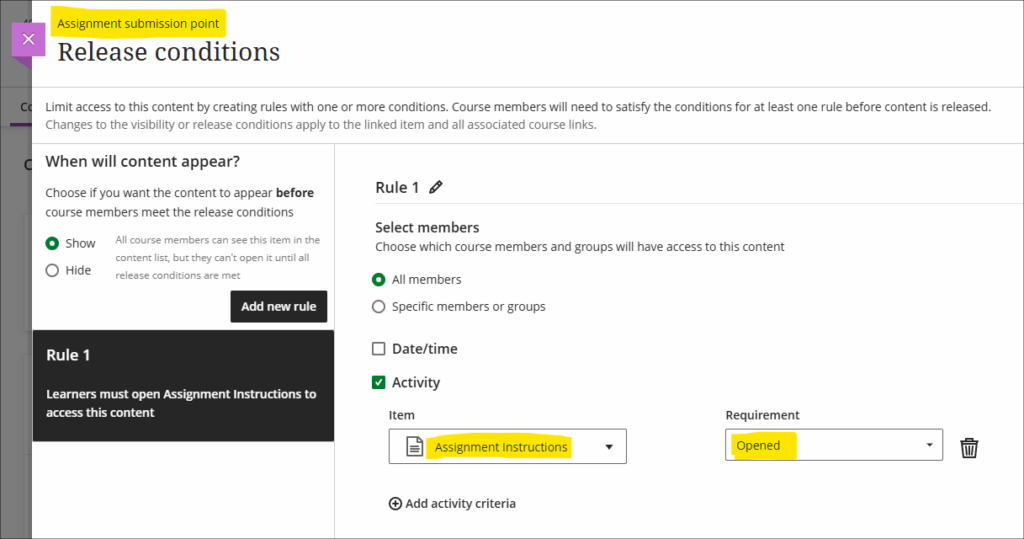Click the pencil icon to rename Rule 1

[x=435, y=187]
